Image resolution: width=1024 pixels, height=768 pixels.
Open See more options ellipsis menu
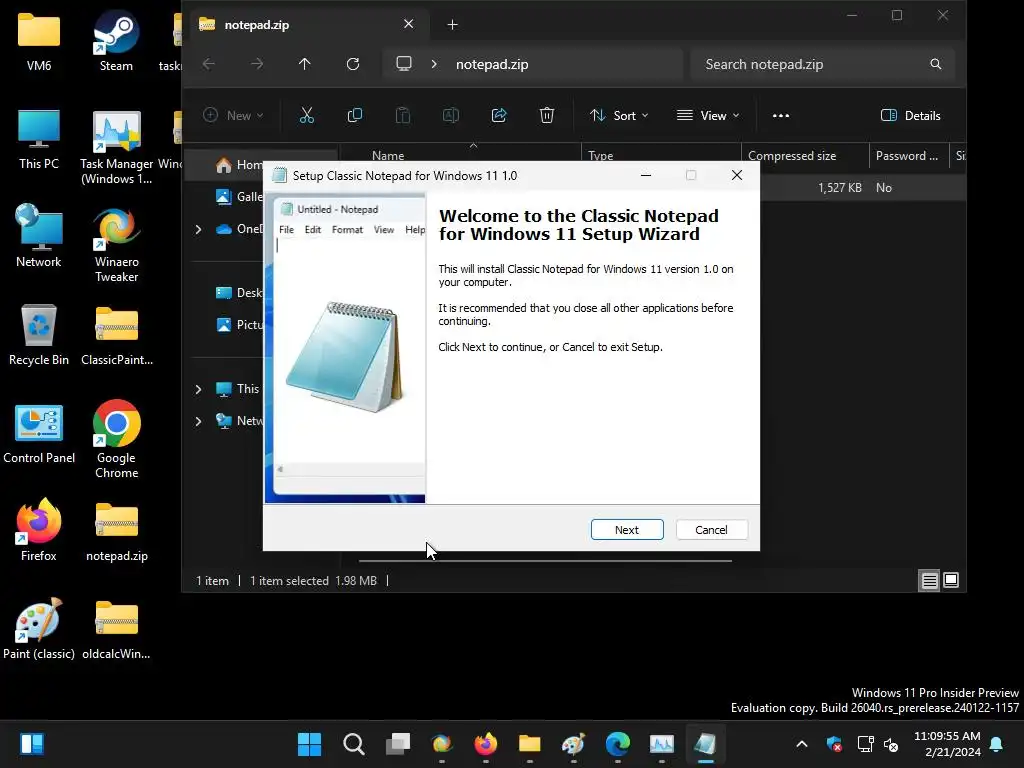[780, 116]
